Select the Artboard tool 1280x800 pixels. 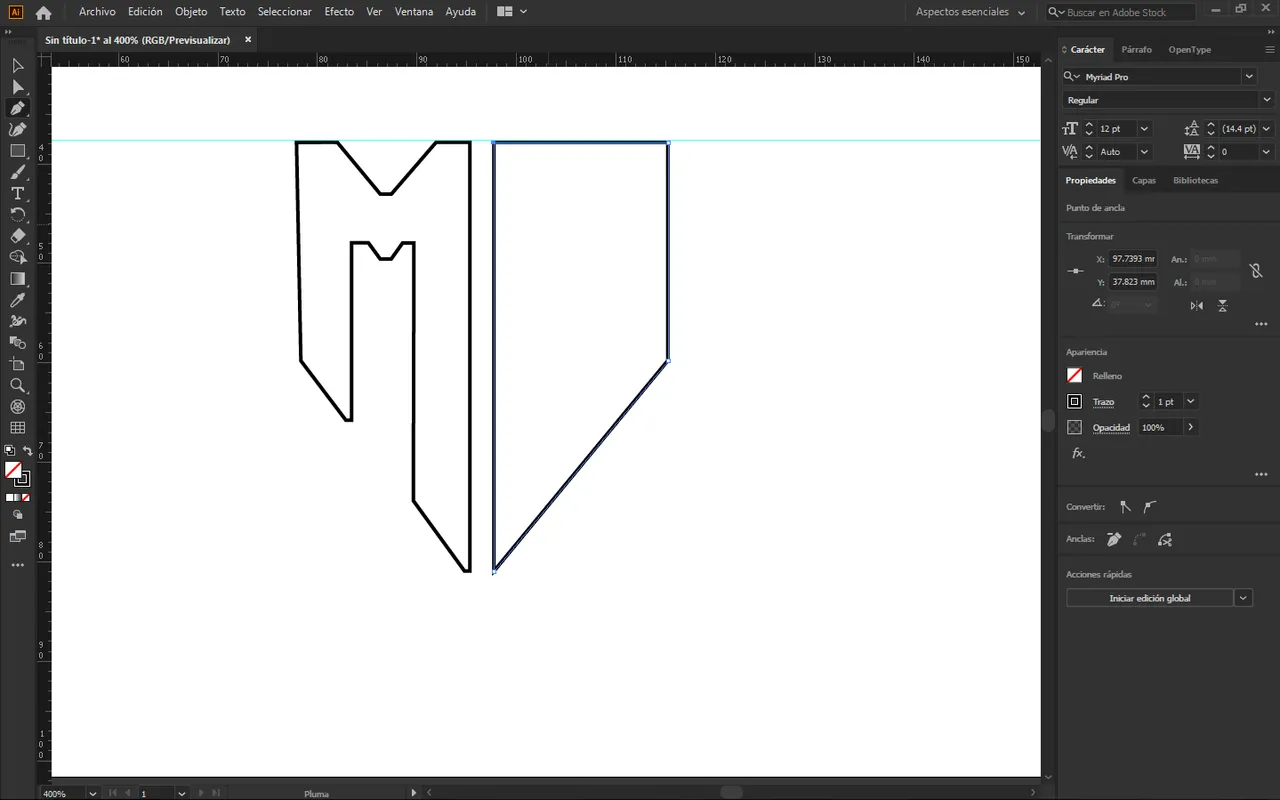point(17,364)
